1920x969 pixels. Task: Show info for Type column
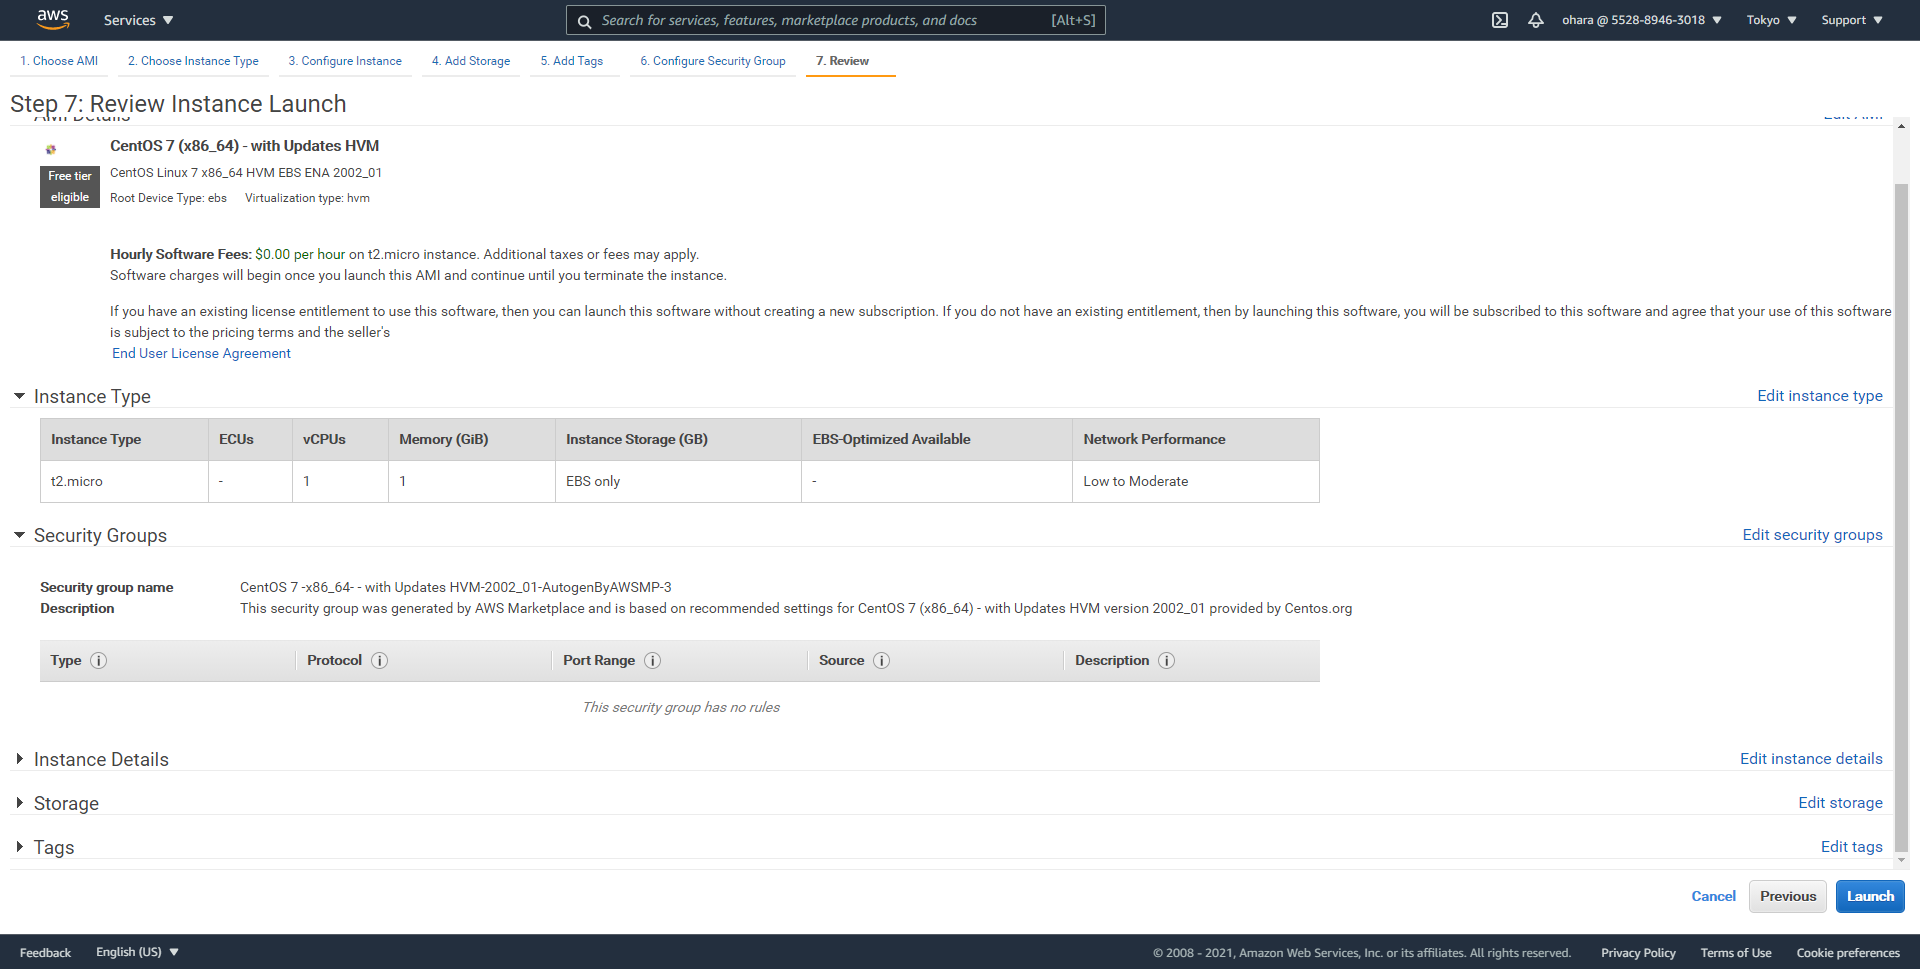[x=99, y=661]
